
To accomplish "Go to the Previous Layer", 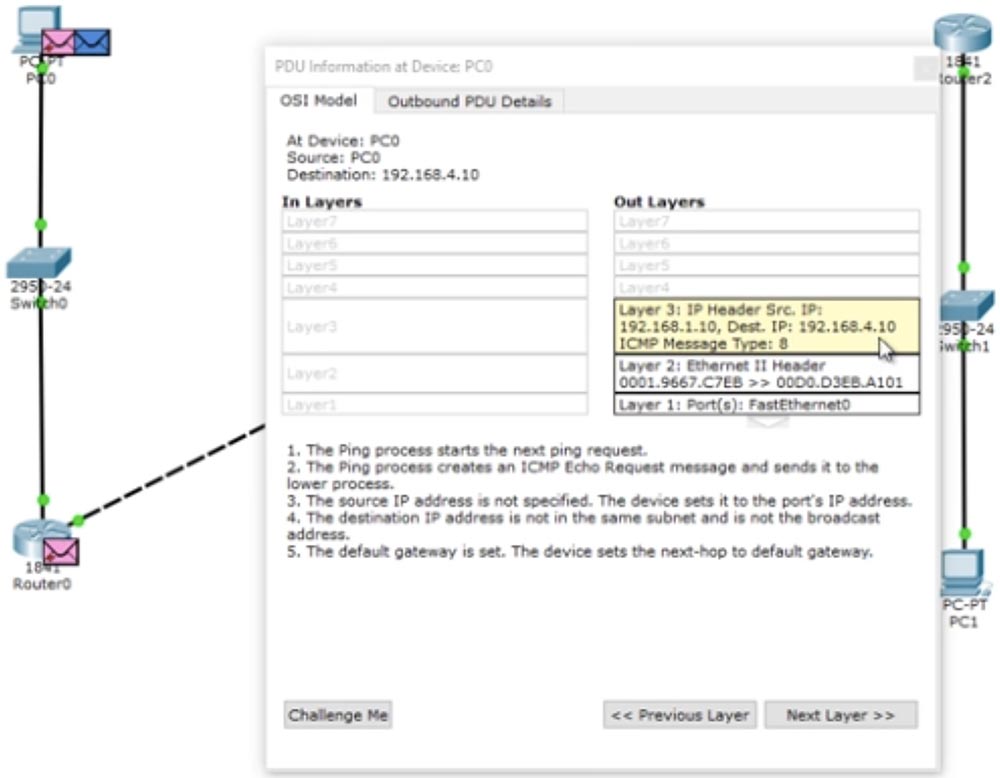I will tap(680, 715).
